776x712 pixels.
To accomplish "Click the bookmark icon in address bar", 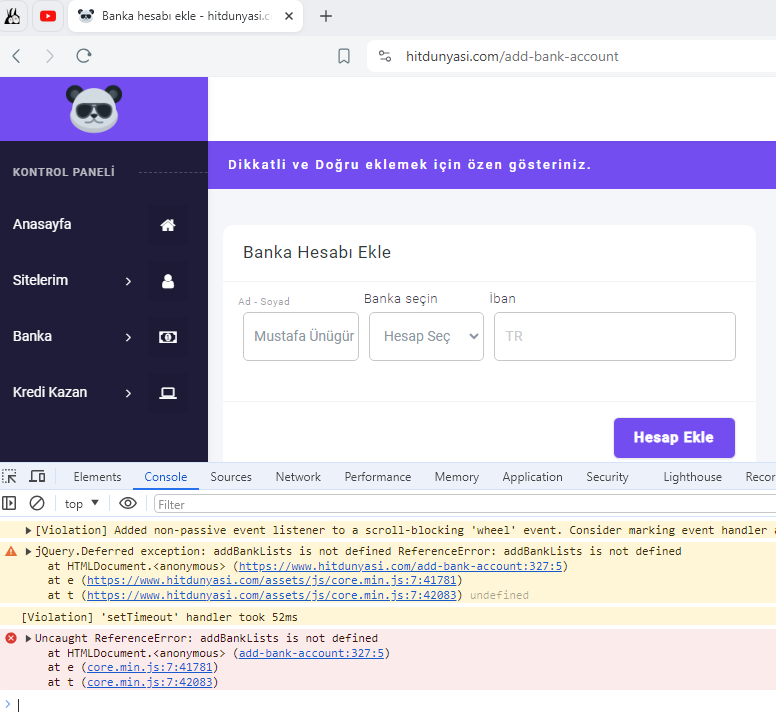I will [343, 56].
